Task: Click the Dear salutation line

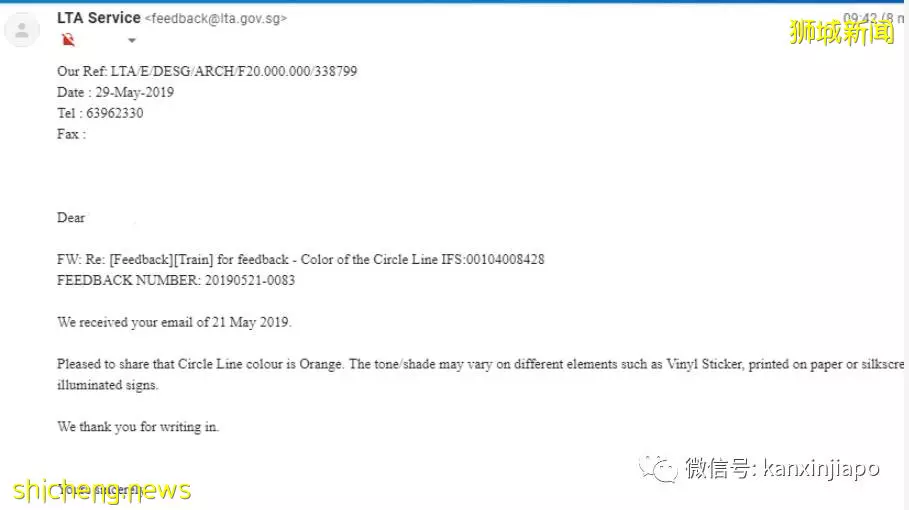Action: [71, 217]
